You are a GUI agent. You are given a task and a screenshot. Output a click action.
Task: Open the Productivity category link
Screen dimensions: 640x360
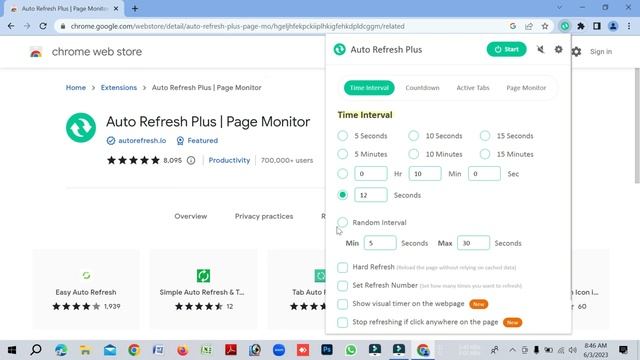point(229,160)
